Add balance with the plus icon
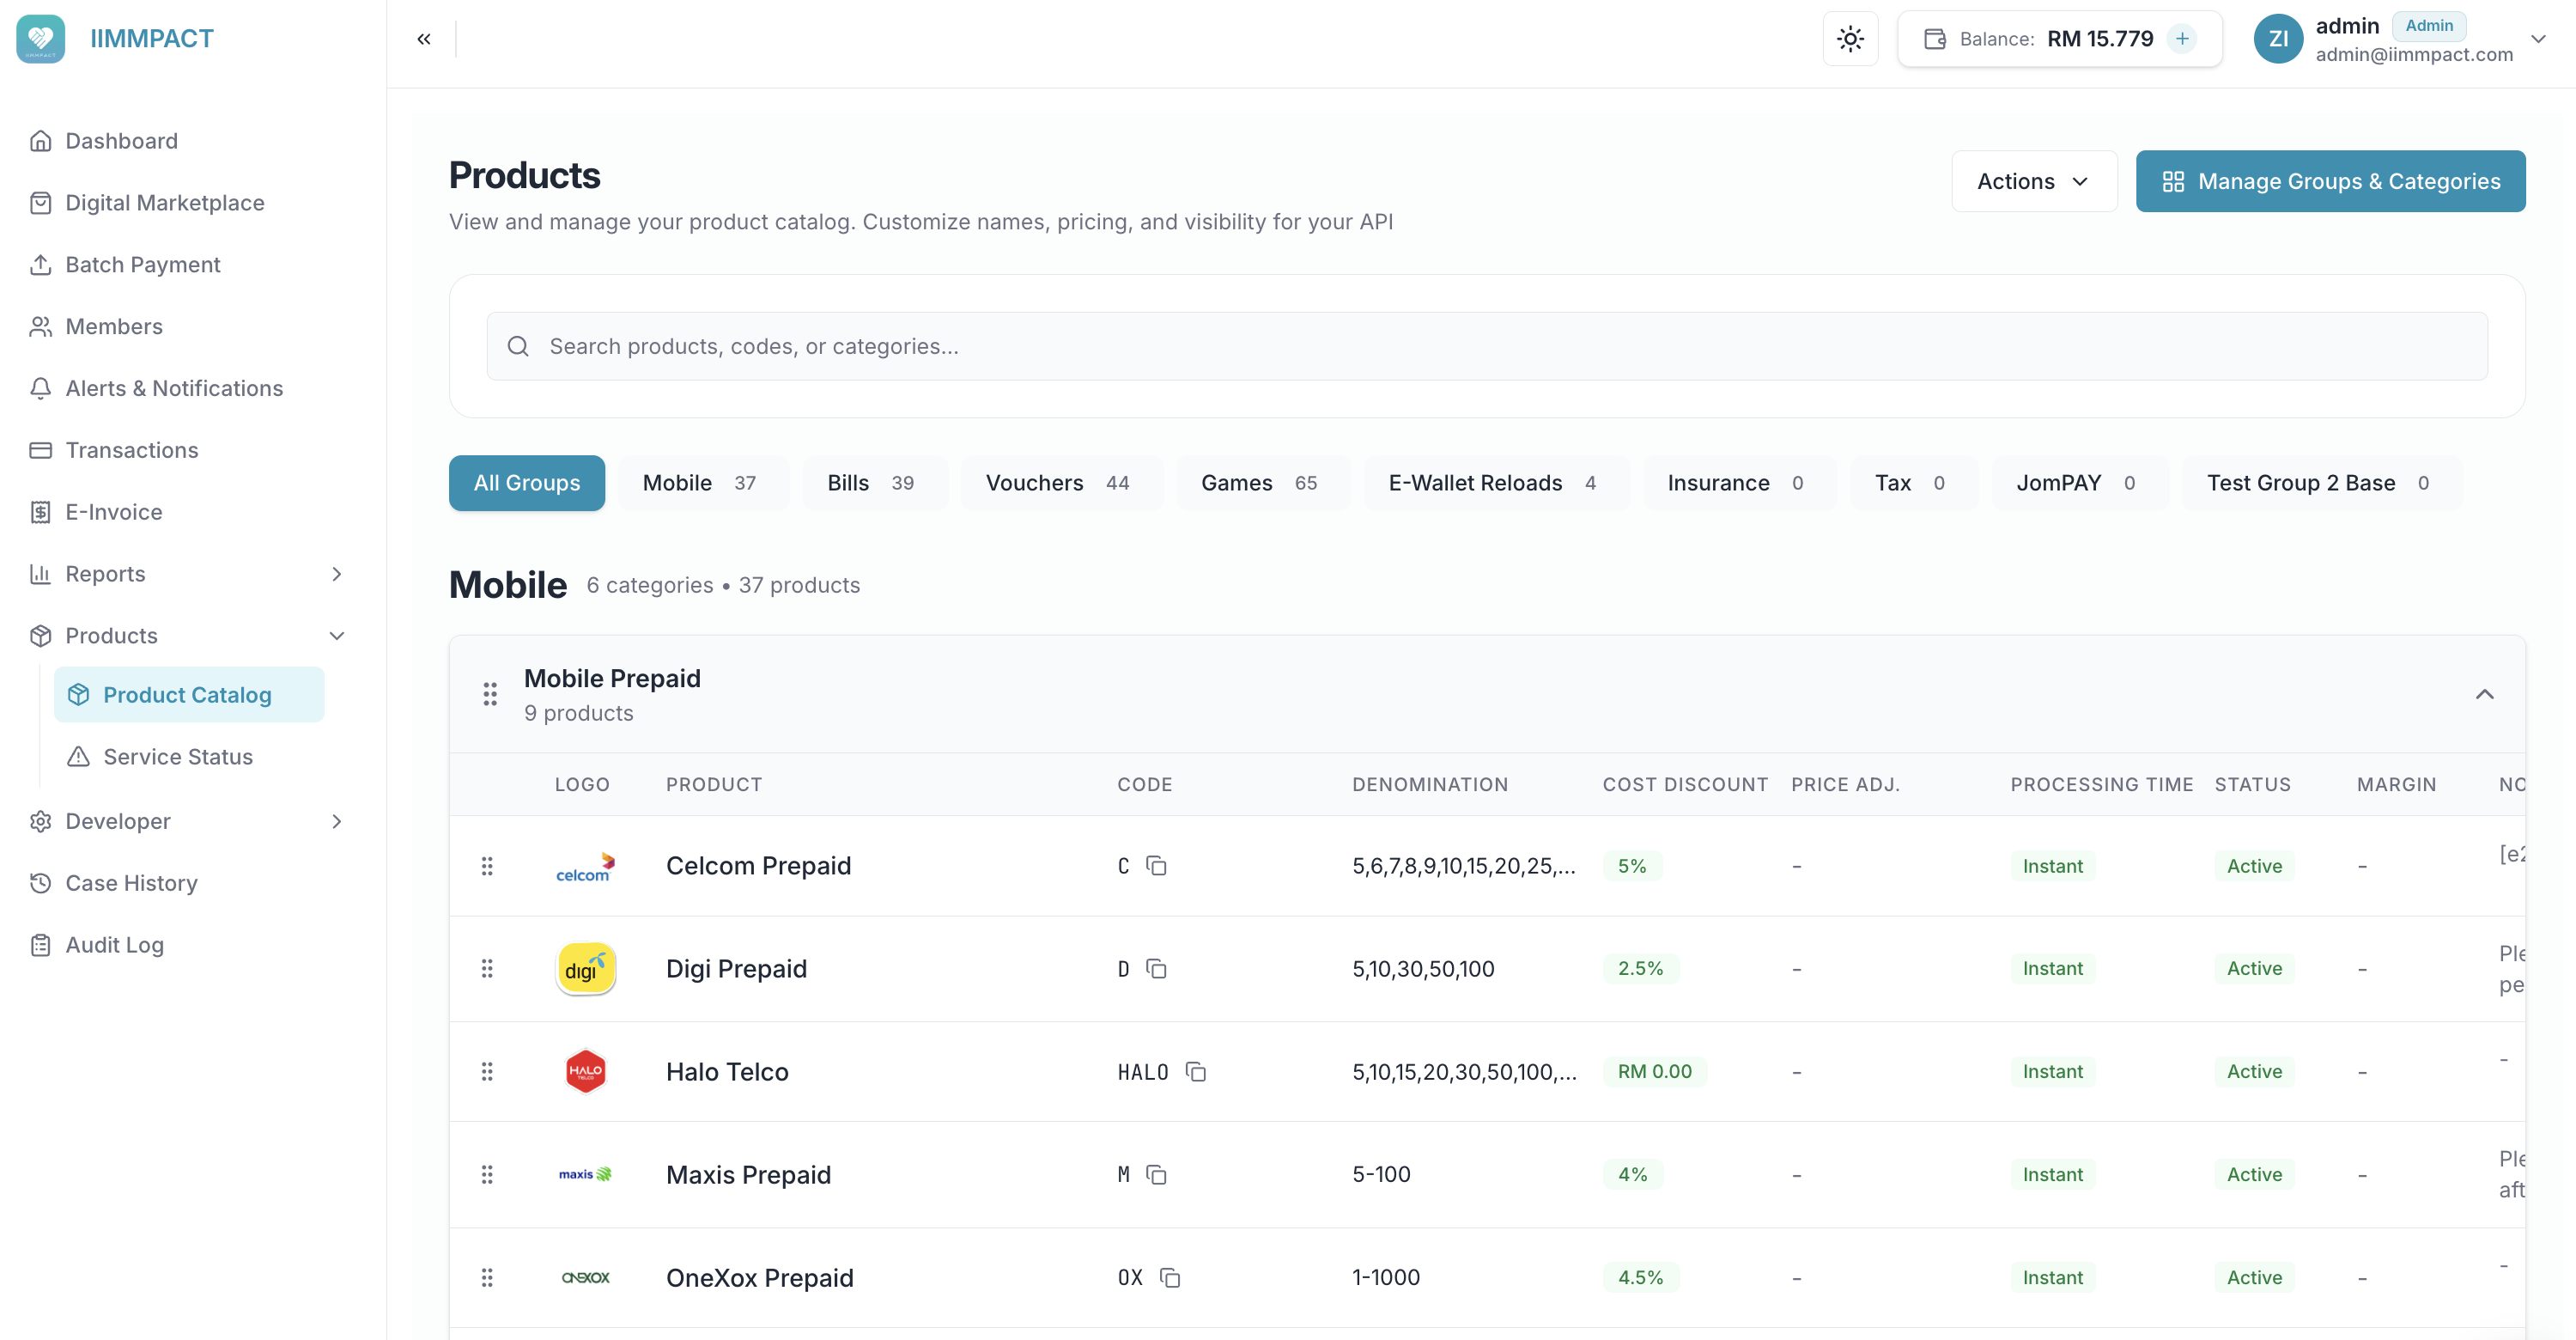Screen dimensions: 2576x1340 [x=2182, y=39]
